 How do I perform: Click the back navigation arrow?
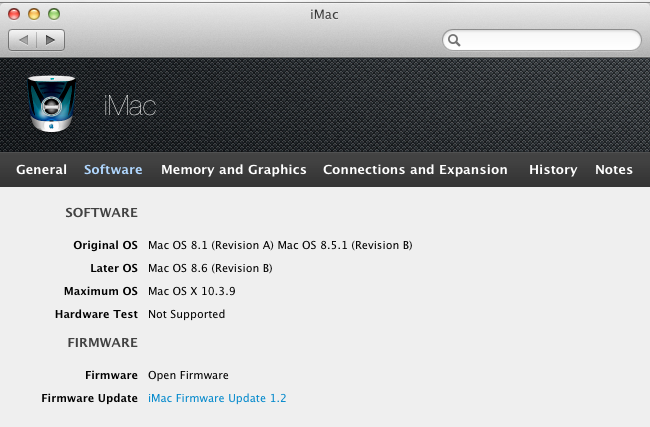(23, 40)
